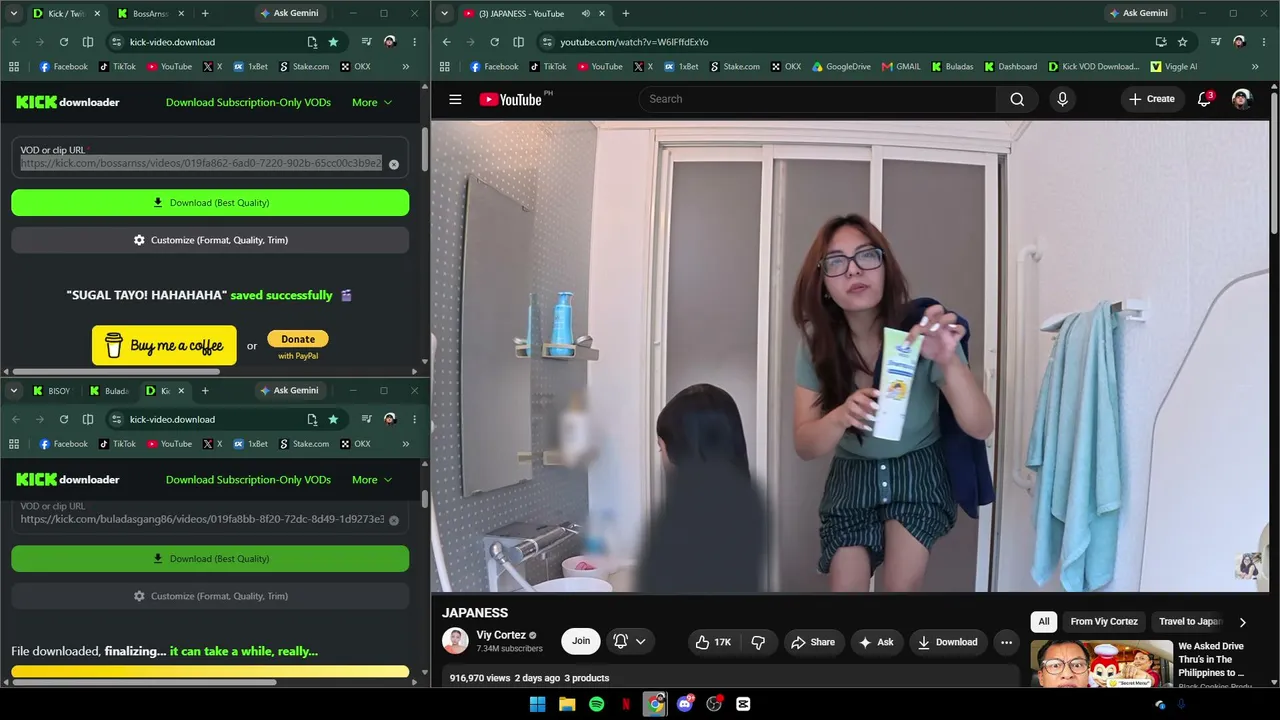This screenshot has width=1280, height=720.
Task: Open YouTube guide hamburger menu
Action: point(455,99)
